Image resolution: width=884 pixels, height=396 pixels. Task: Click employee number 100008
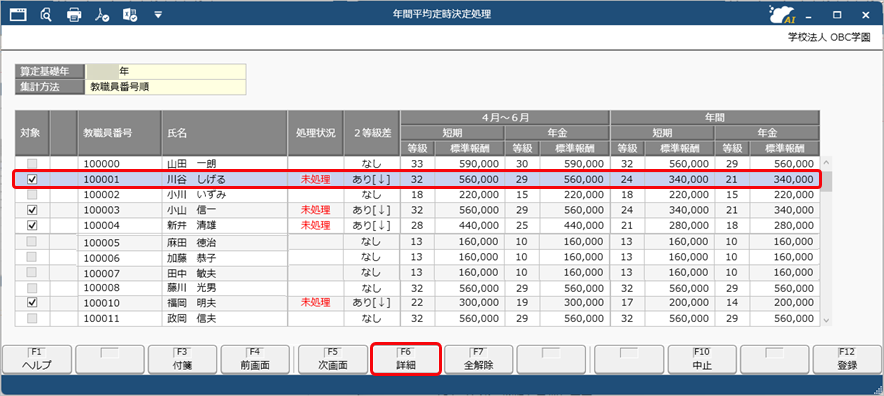click(x=102, y=288)
